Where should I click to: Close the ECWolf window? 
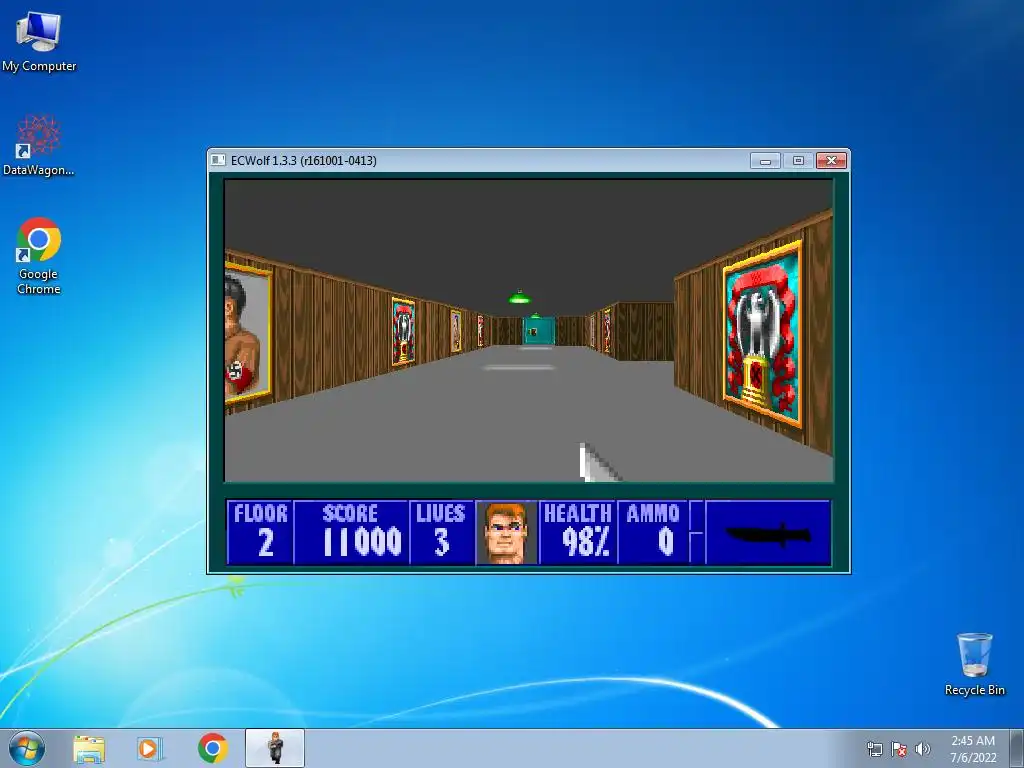coord(831,161)
